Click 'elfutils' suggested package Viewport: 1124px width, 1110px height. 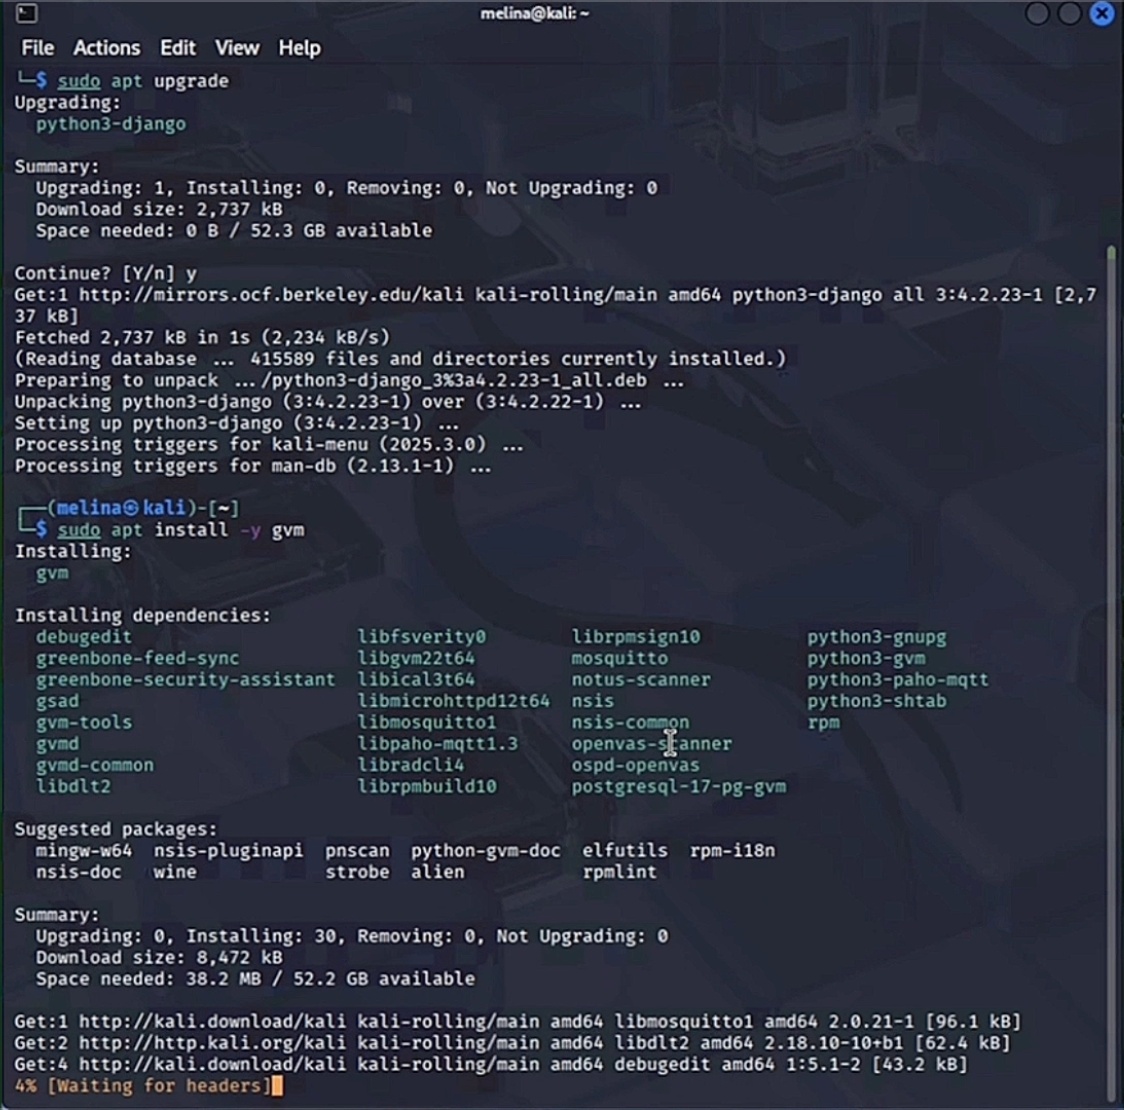click(x=624, y=850)
